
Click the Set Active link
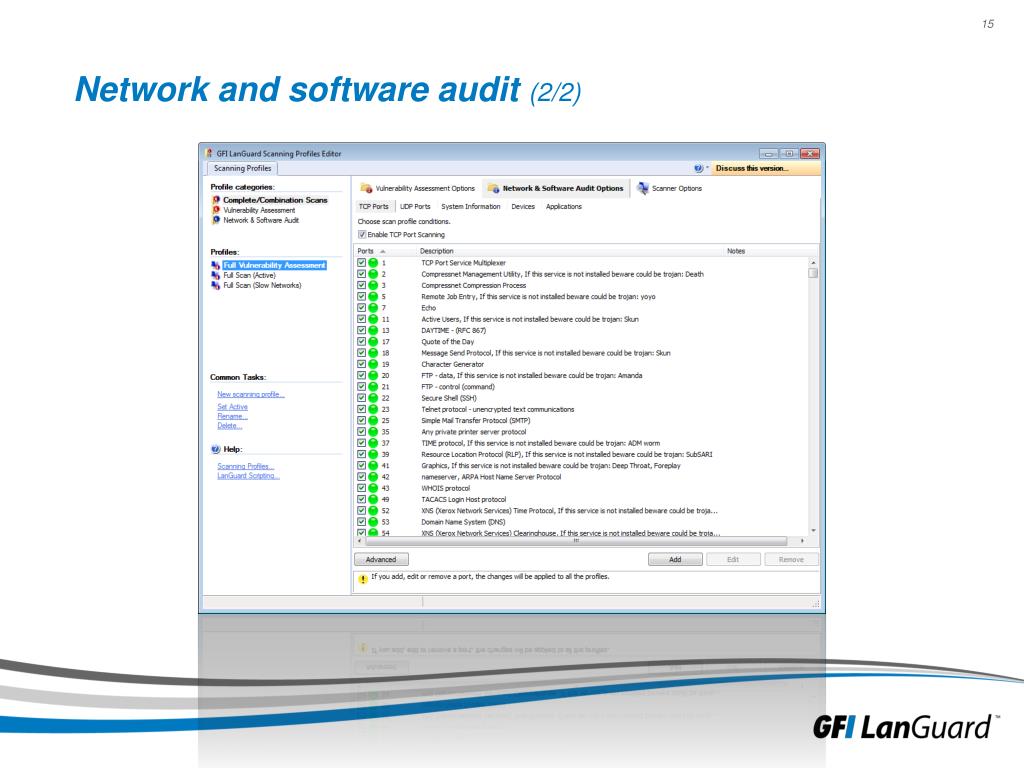(232, 407)
